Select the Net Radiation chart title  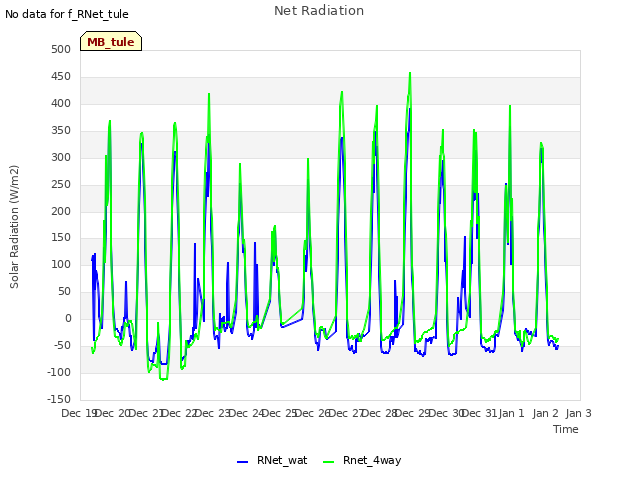point(319,11)
